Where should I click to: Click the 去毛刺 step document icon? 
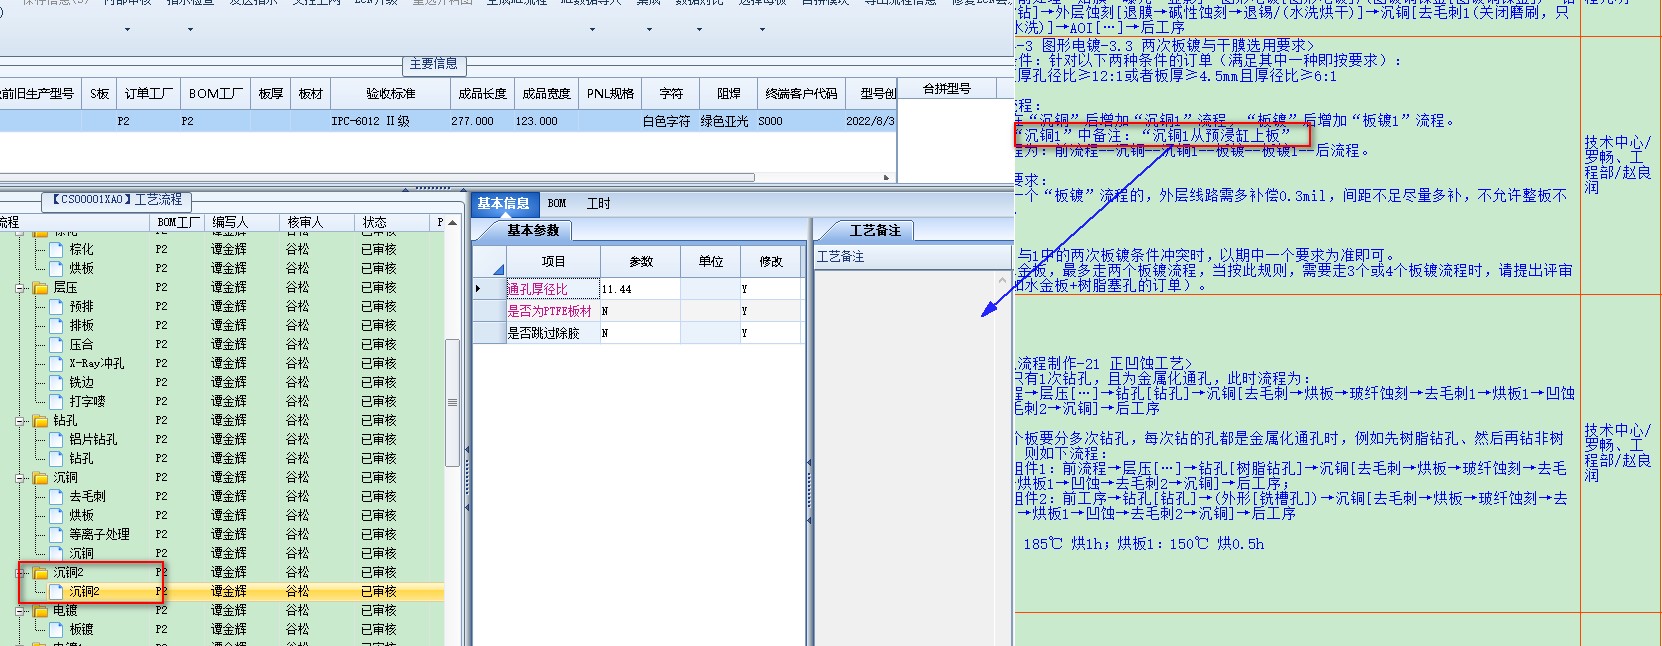click(x=57, y=496)
